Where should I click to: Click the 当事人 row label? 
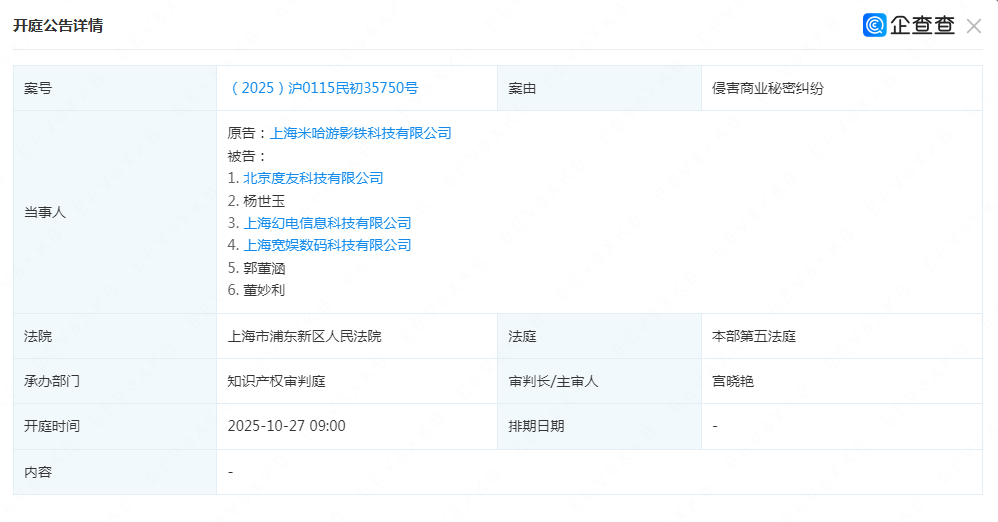click(45, 212)
